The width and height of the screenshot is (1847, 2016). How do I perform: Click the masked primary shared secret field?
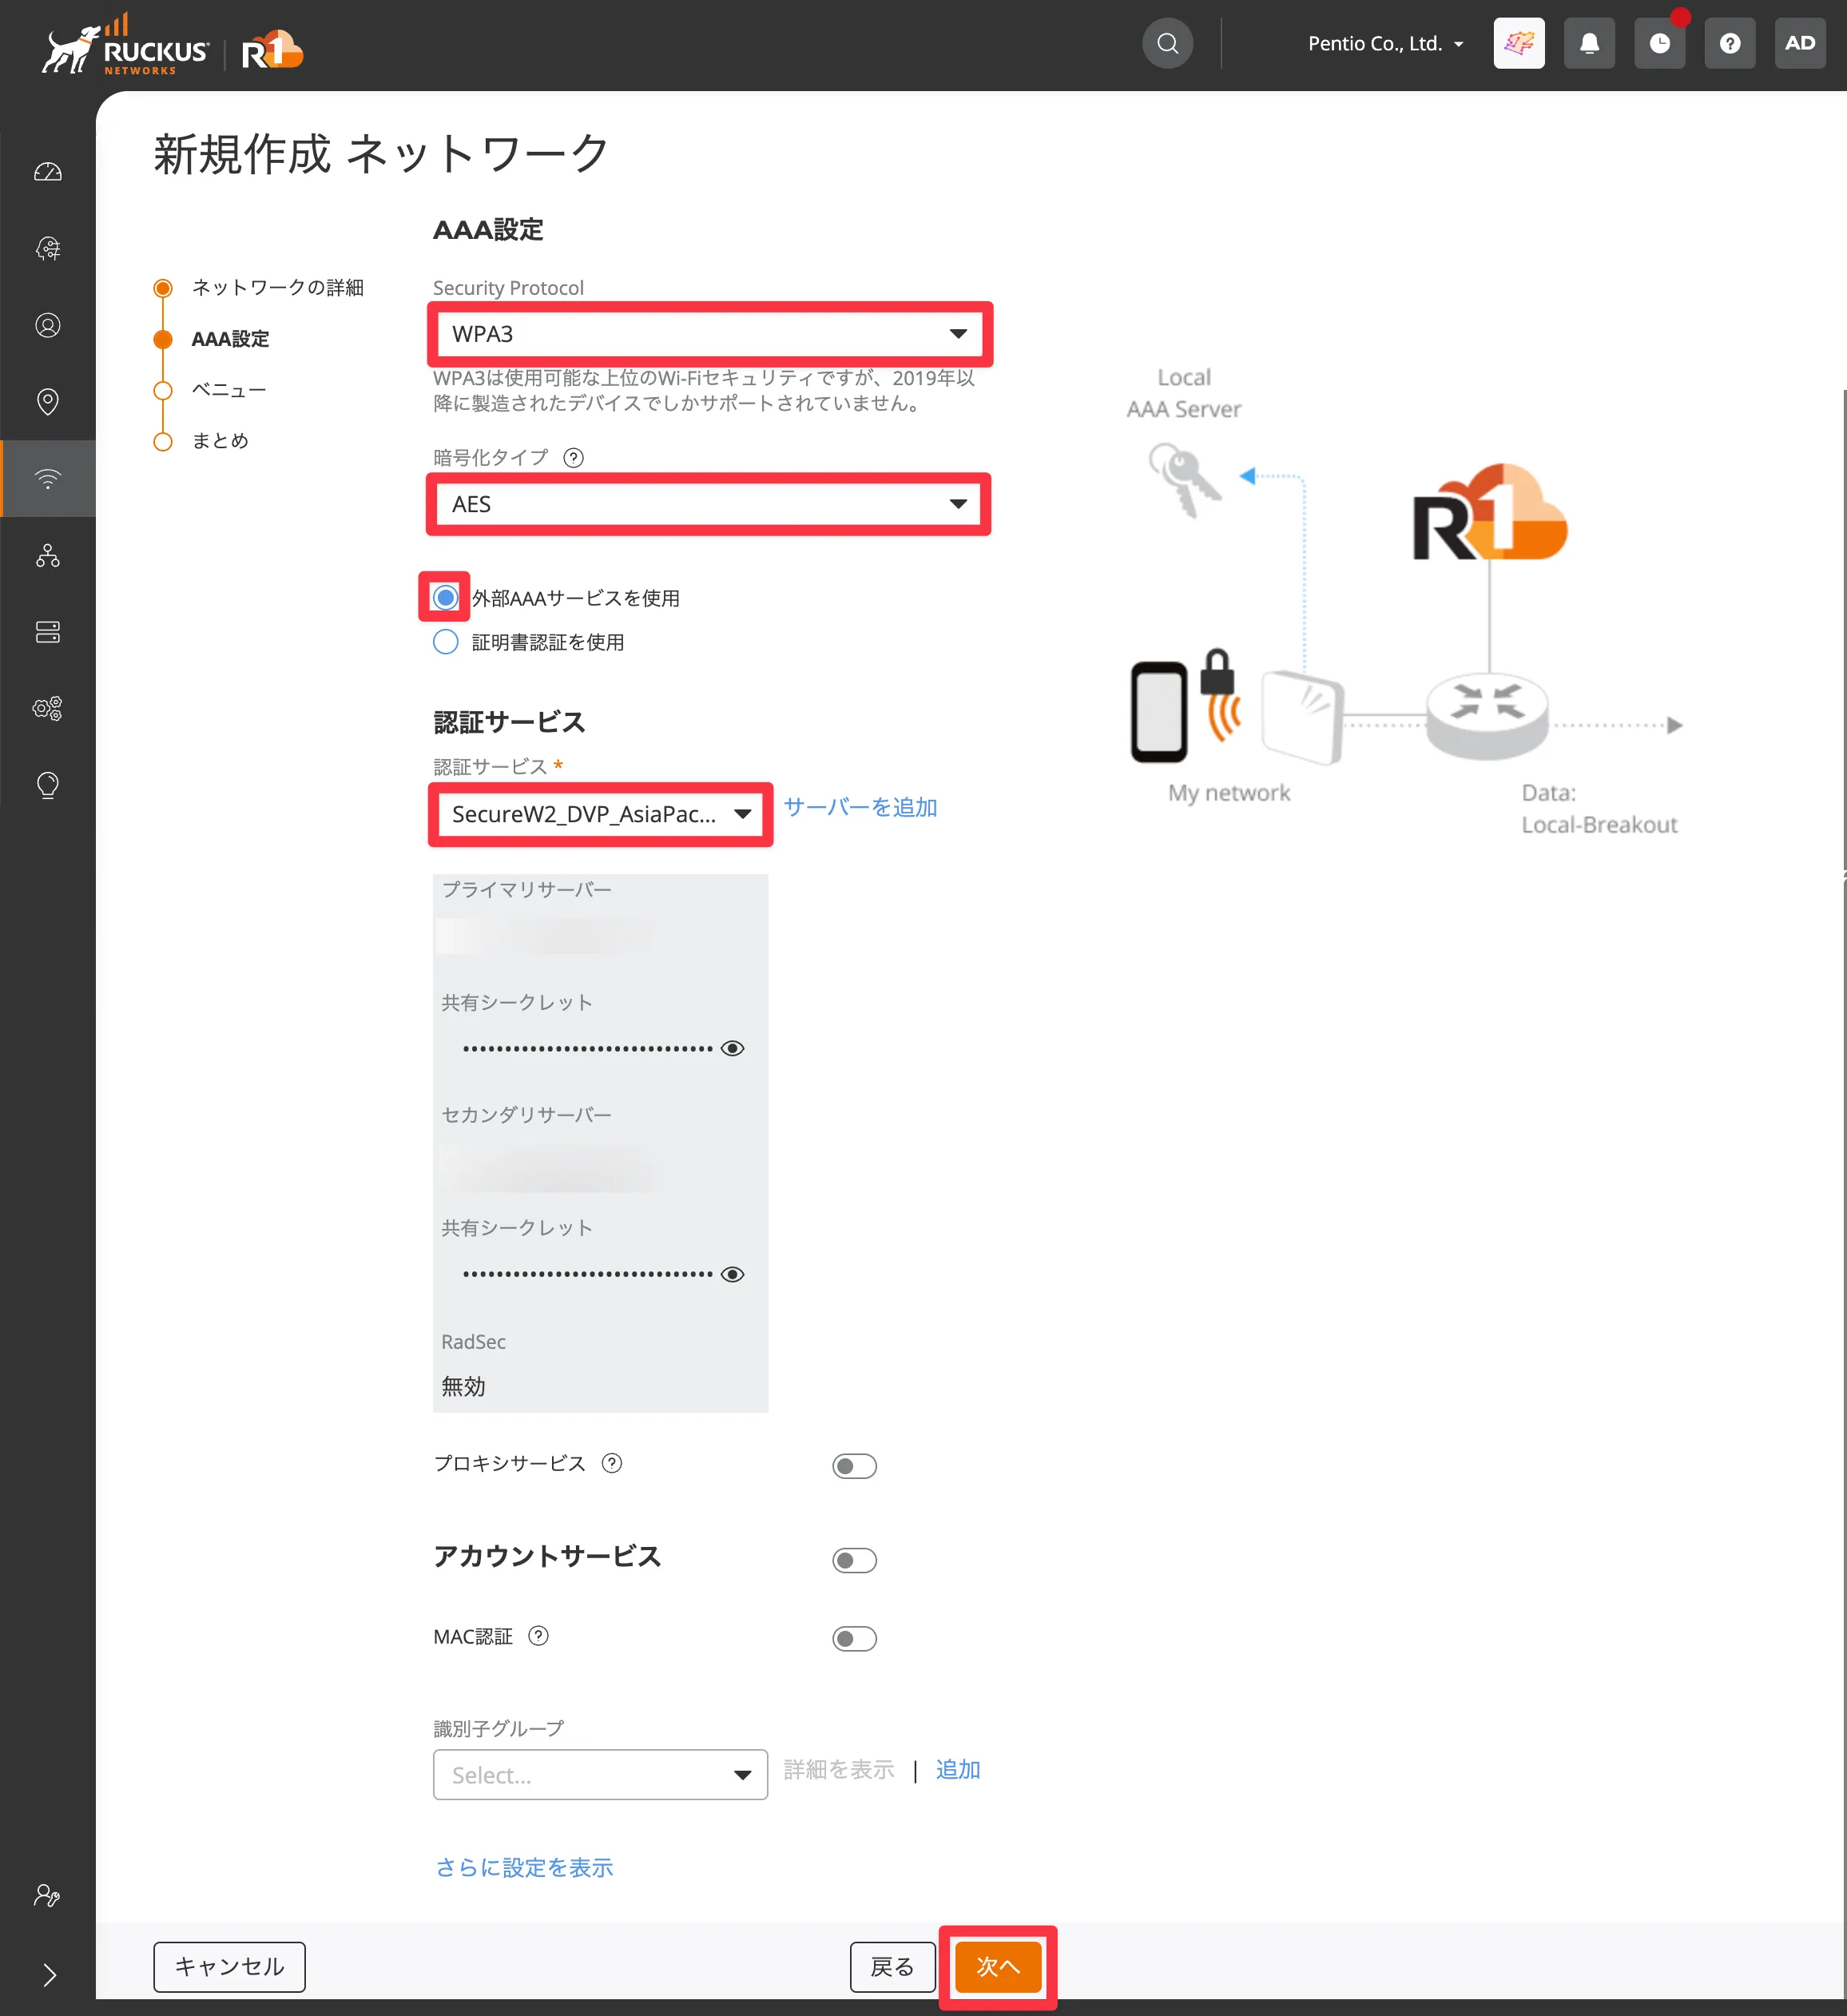pyautogui.click(x=587, y=1048)
